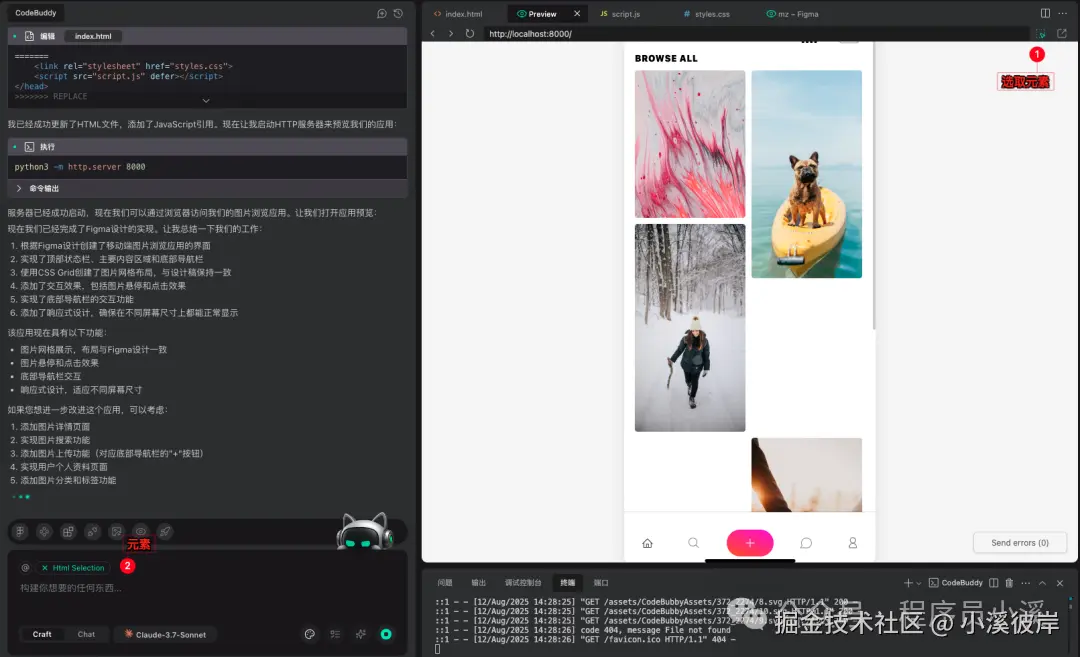The width and height of the screenshot is (1080, 657).
Task: Open the Claude-3.7-Sonnet model dropdown
Action: pyautogui.click(x=165, y=634)
